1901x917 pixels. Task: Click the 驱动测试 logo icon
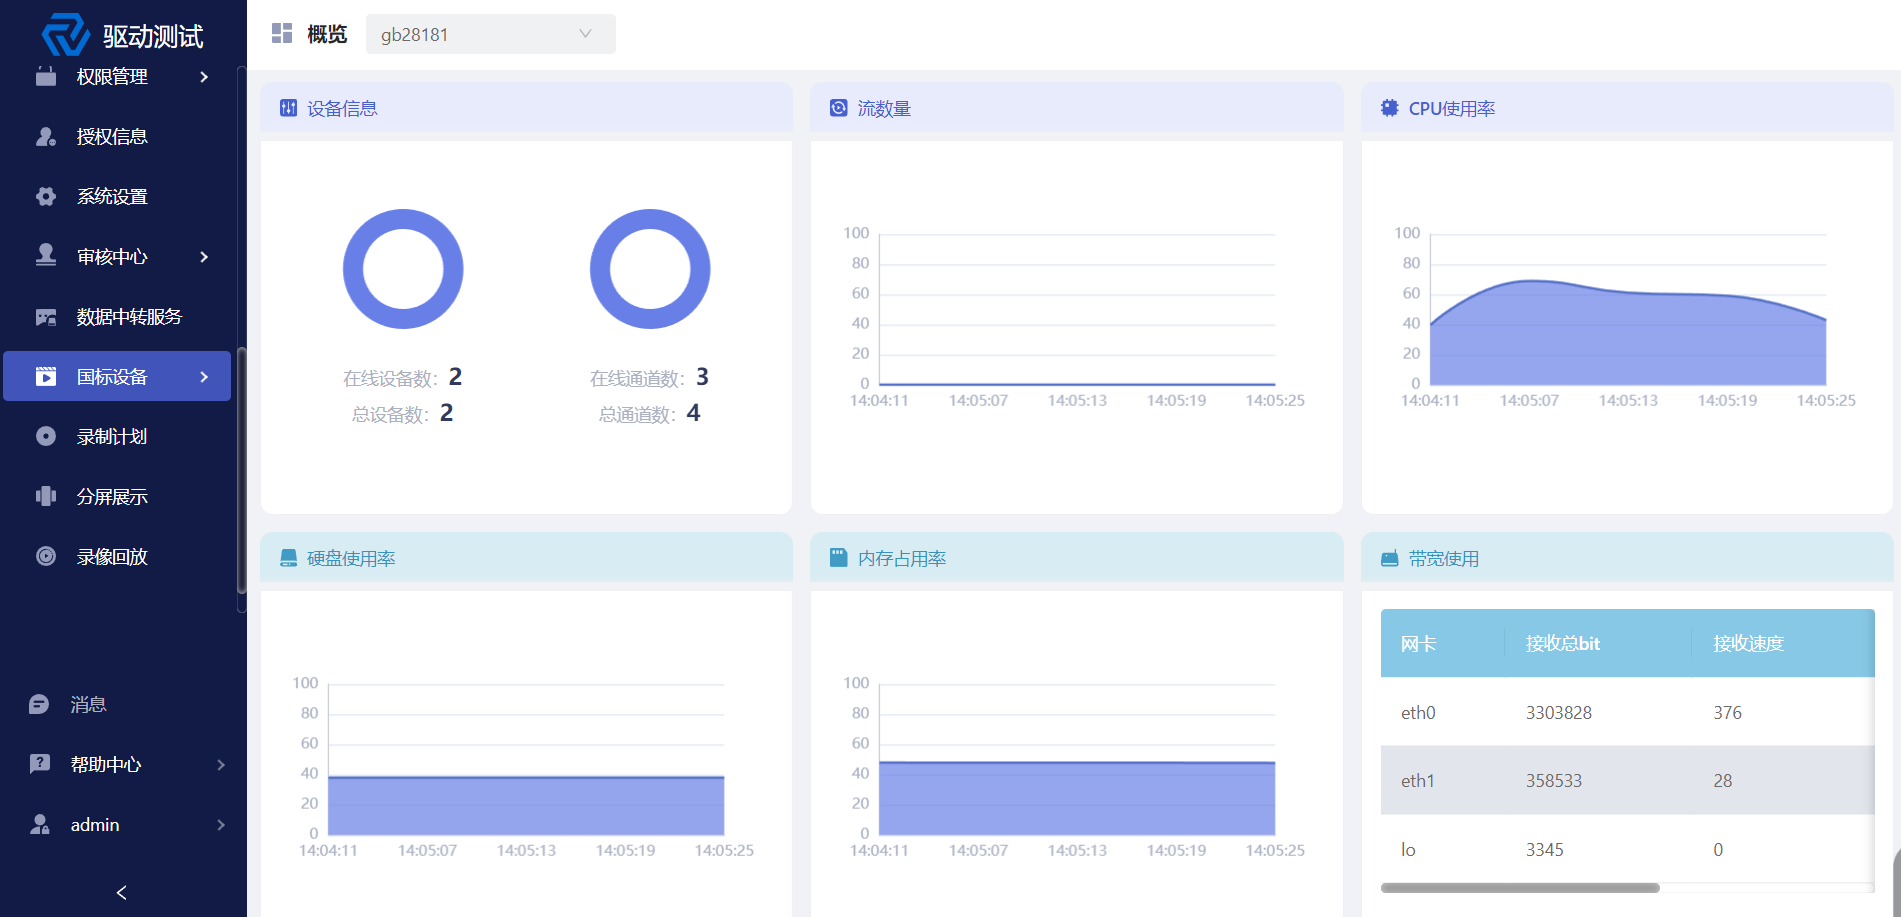point(66,36)
